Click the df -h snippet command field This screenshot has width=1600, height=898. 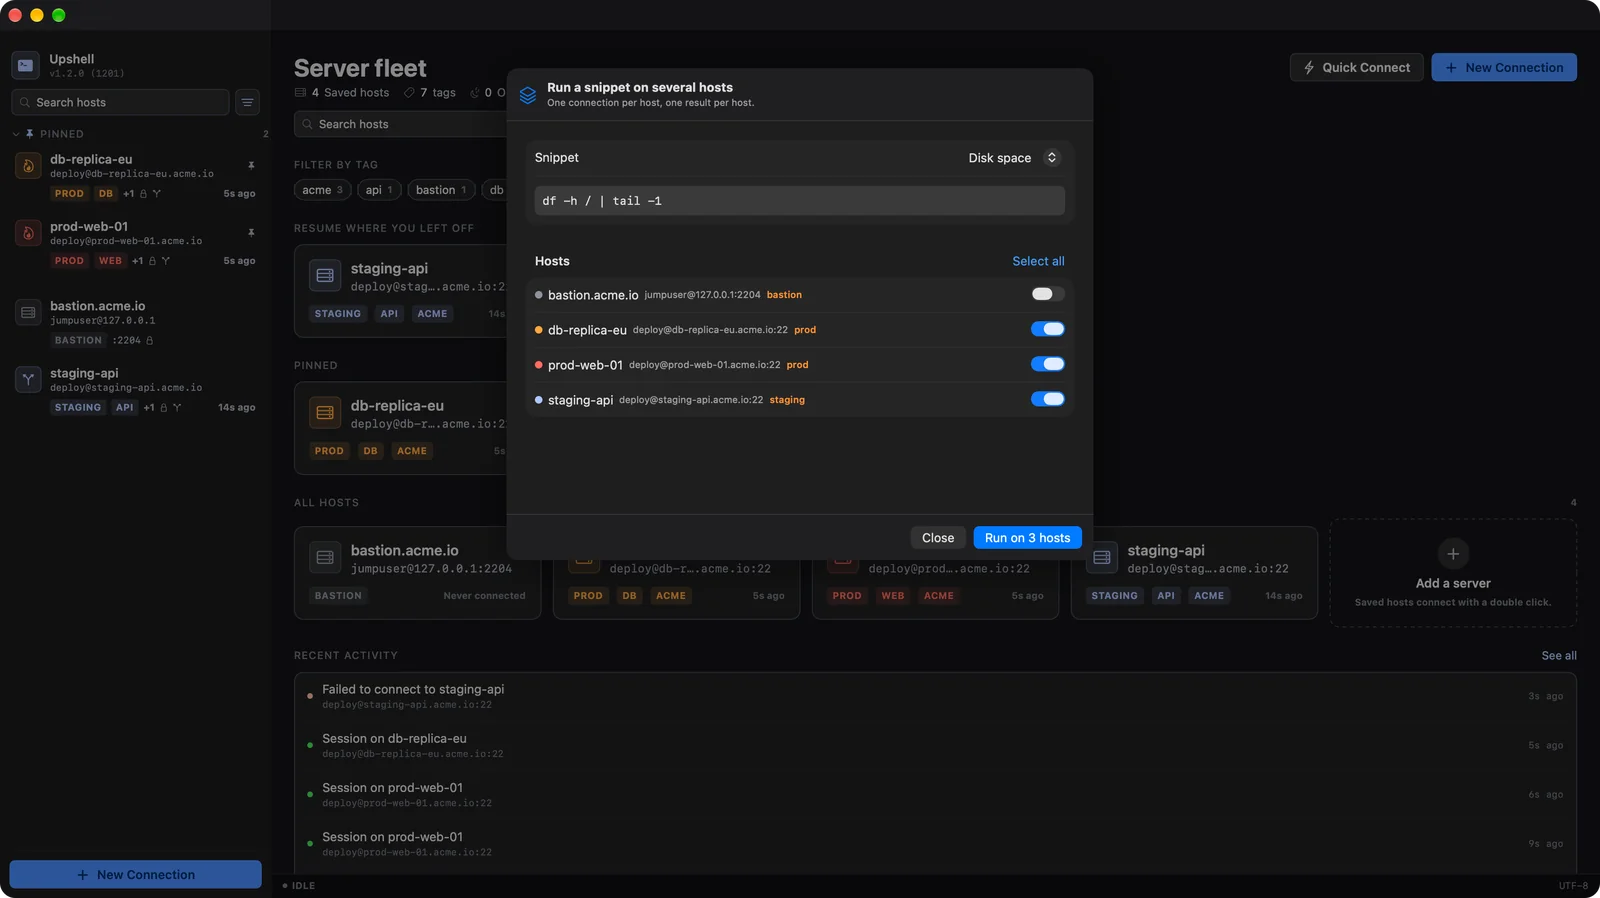pos(800,201)
